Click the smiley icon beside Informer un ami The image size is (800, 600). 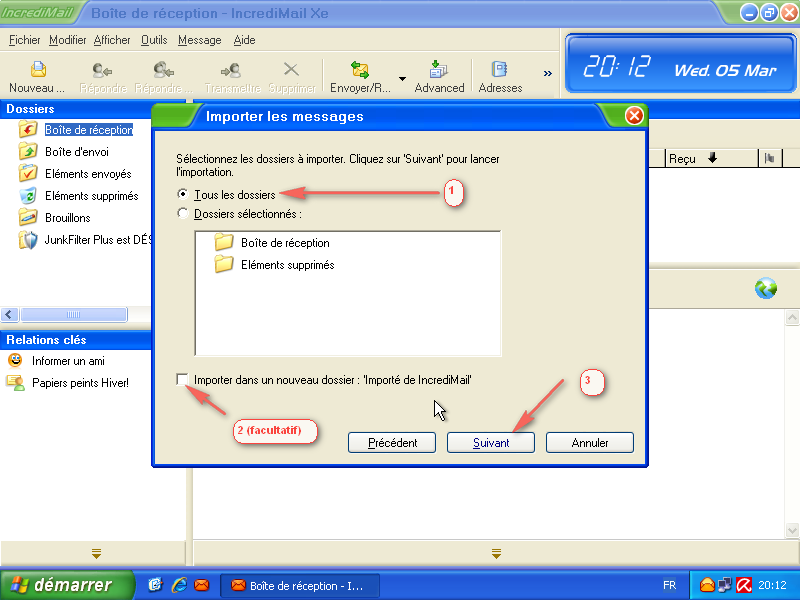point(15,360)
